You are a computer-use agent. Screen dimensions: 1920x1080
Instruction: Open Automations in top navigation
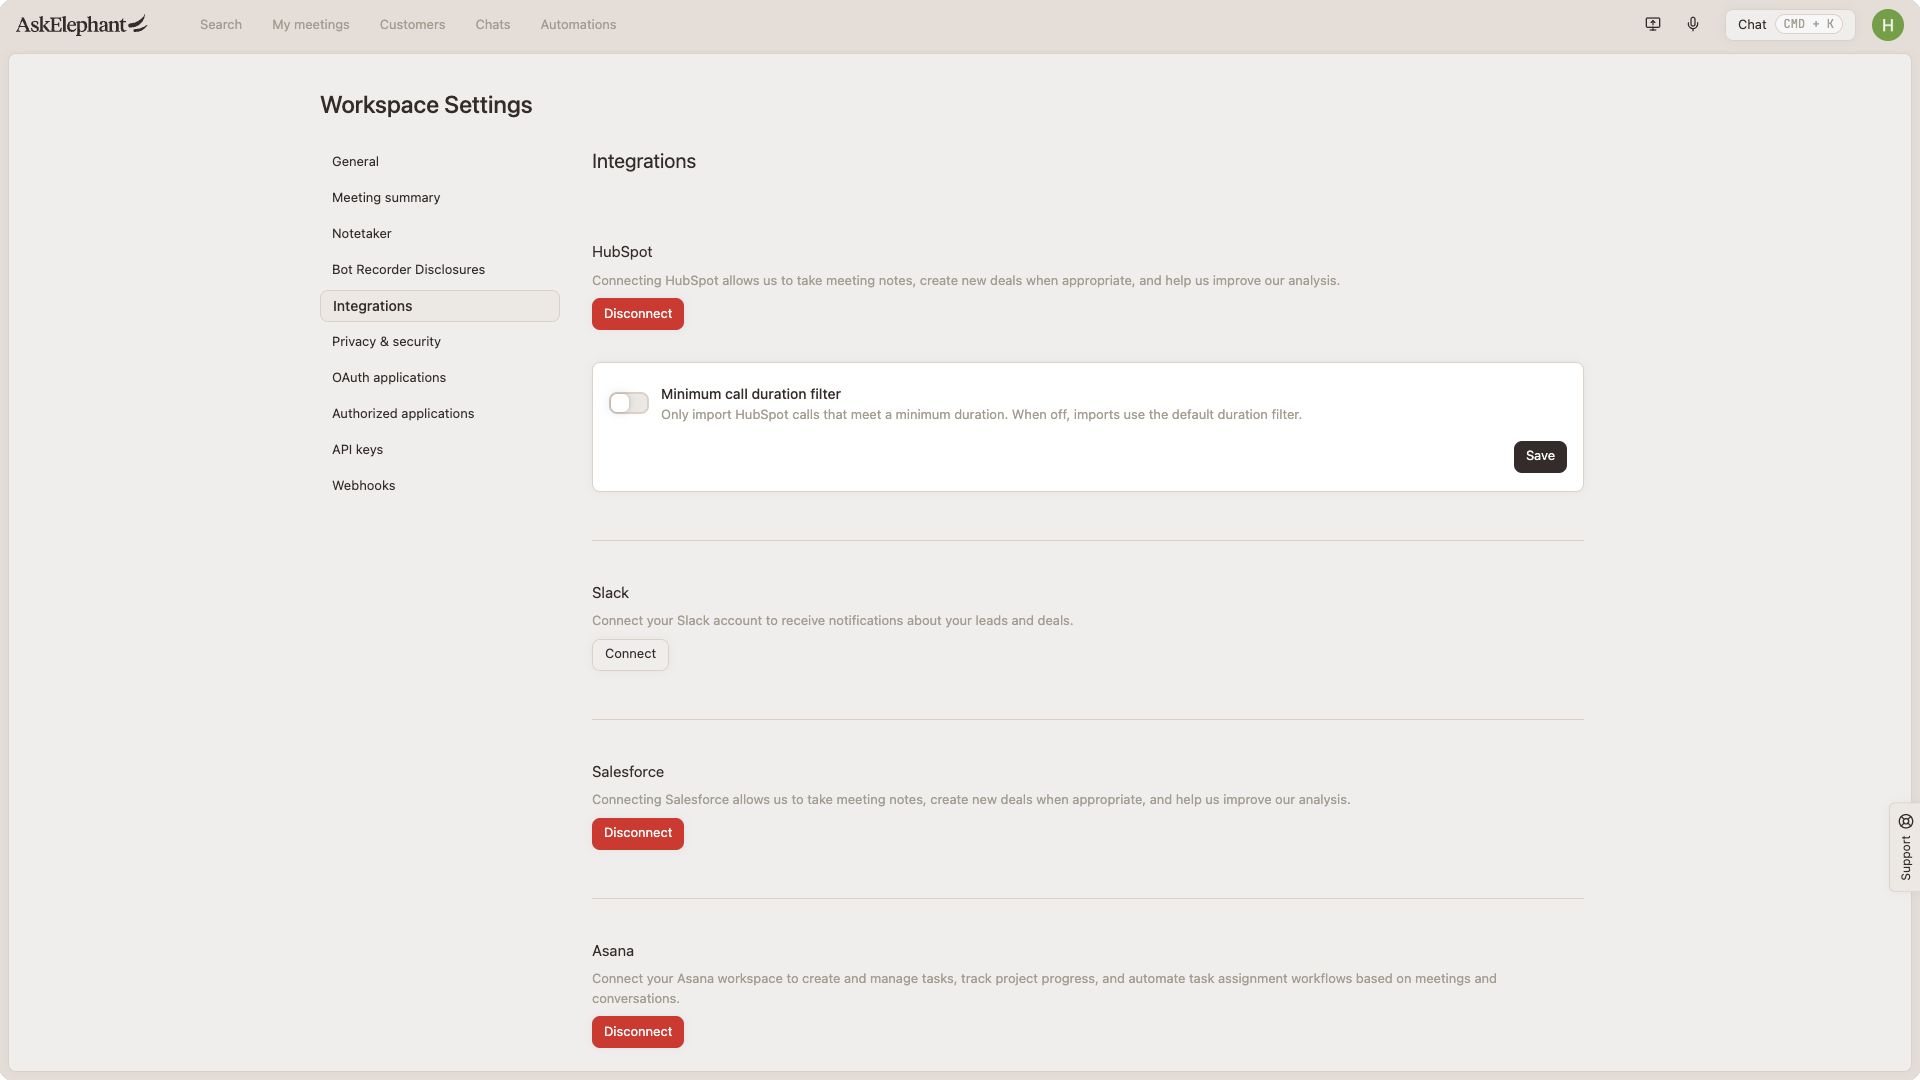point(578,24)
